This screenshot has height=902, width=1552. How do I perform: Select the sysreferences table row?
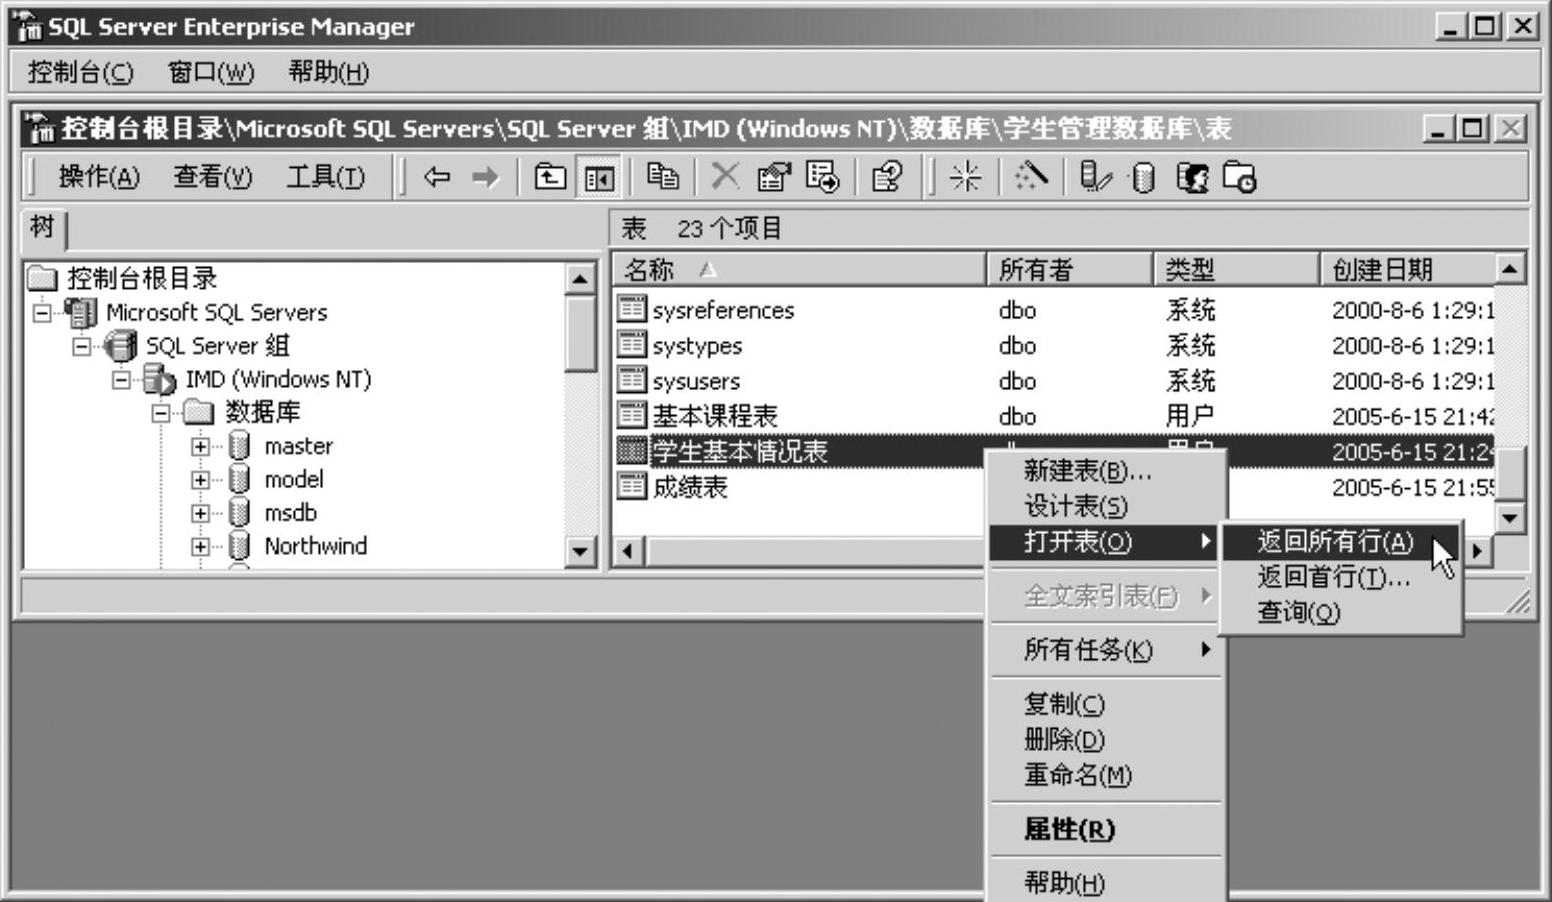coord(1054,311)
